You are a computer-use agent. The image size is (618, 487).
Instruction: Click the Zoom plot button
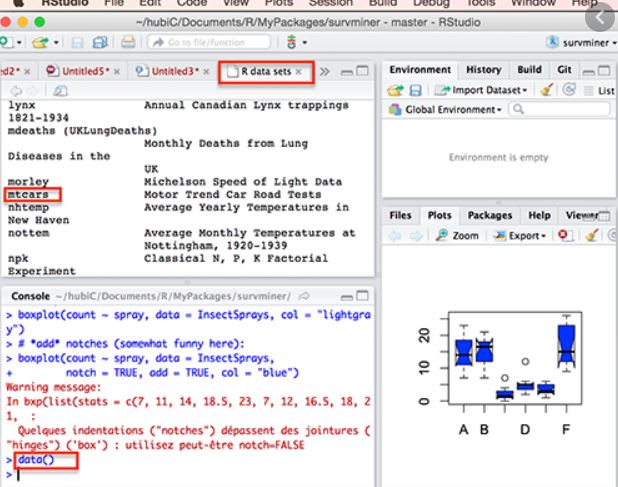pos(457,236)
